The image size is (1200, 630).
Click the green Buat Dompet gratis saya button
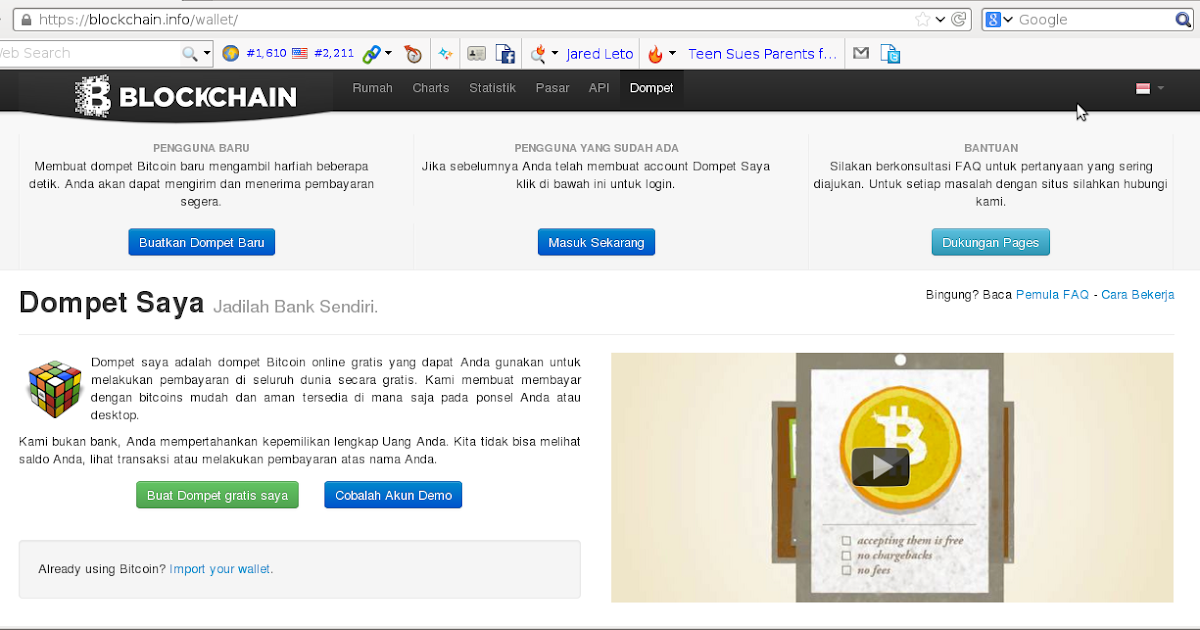(217, 495)
